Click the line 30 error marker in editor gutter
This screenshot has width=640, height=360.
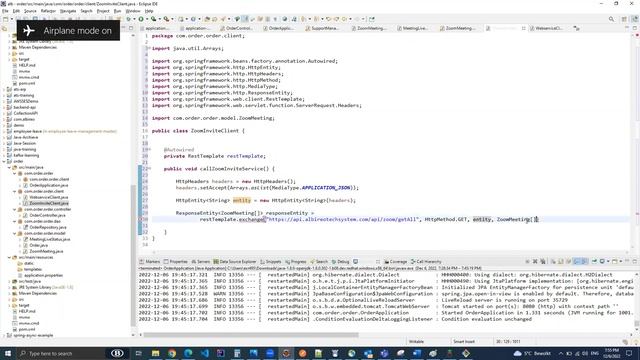(x=141, y=219)
